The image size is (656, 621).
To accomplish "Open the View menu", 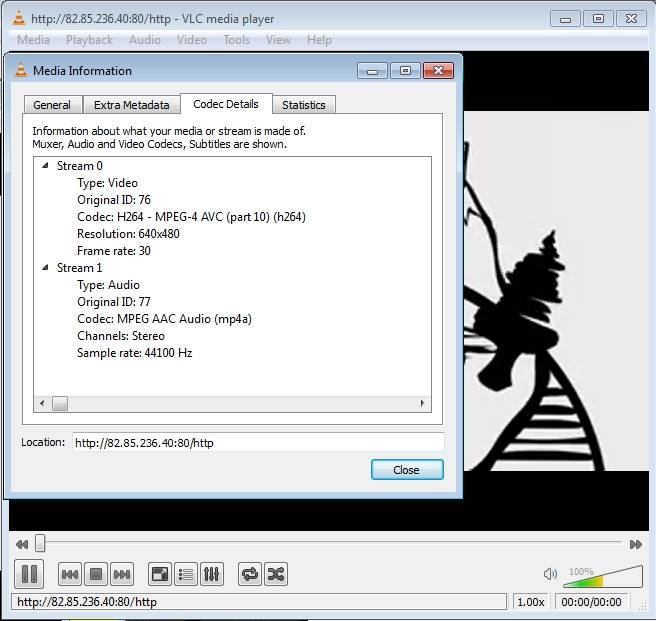I will tap(278, 40).
